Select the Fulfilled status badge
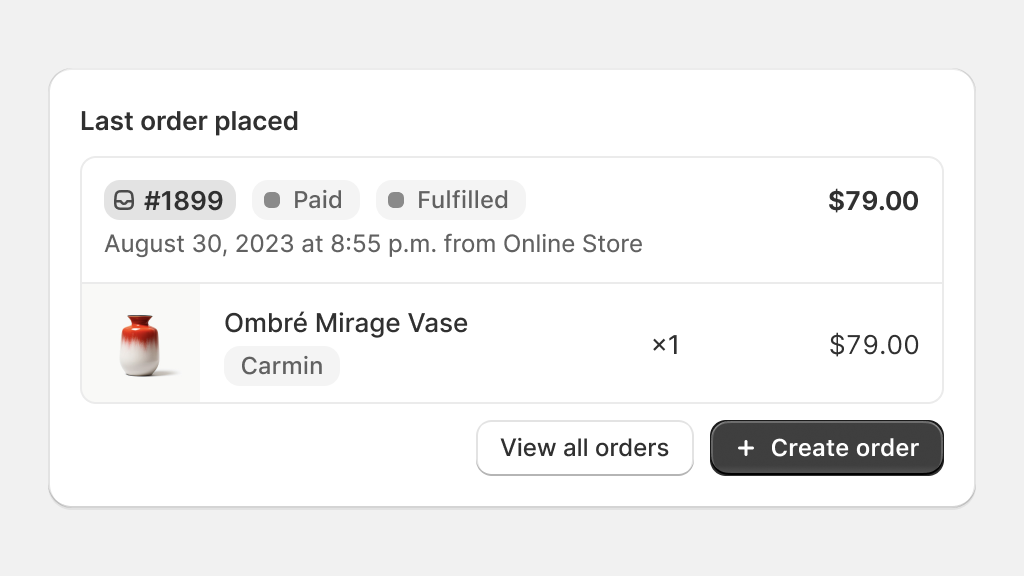 tap(451, 200)
